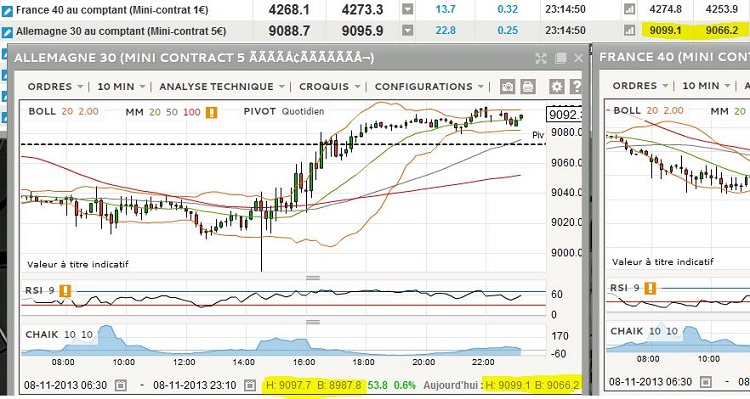Click the Allemagne 30 buy price 9095.9

pyautogui.click(x=362, y=31)
